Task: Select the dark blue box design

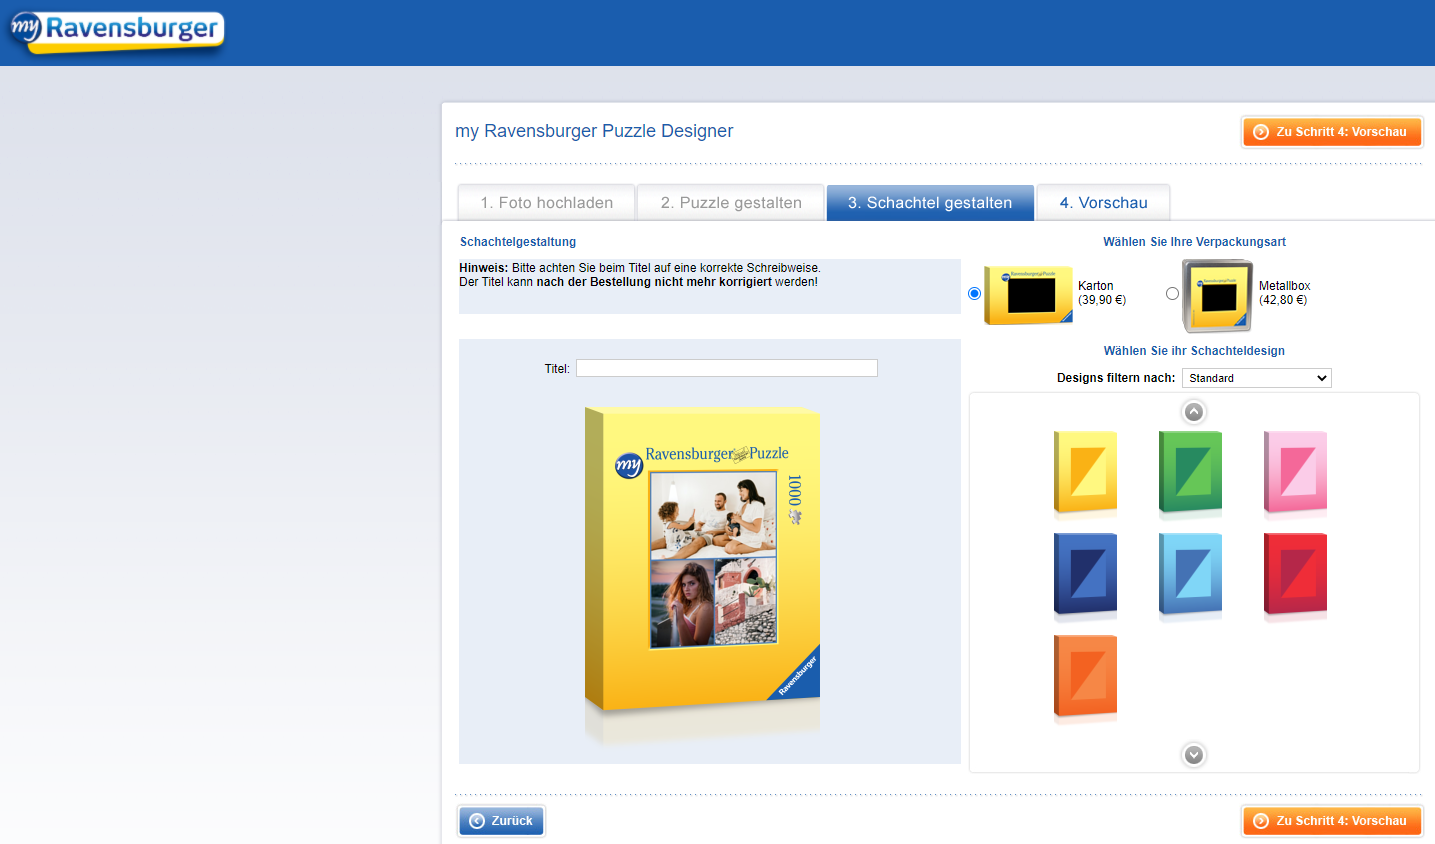Action: click(x=1085, y=574)
